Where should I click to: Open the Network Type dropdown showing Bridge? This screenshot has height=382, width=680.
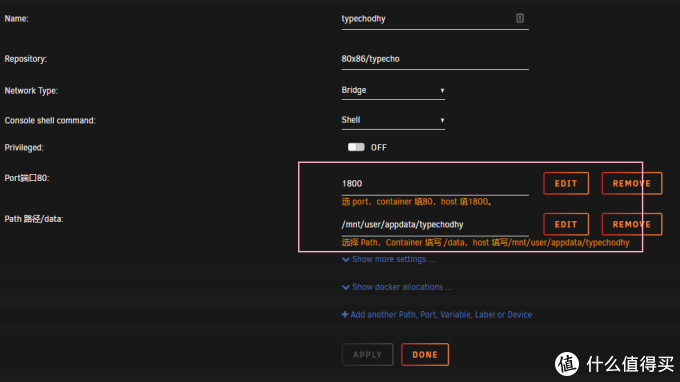(x=393, y=90)
